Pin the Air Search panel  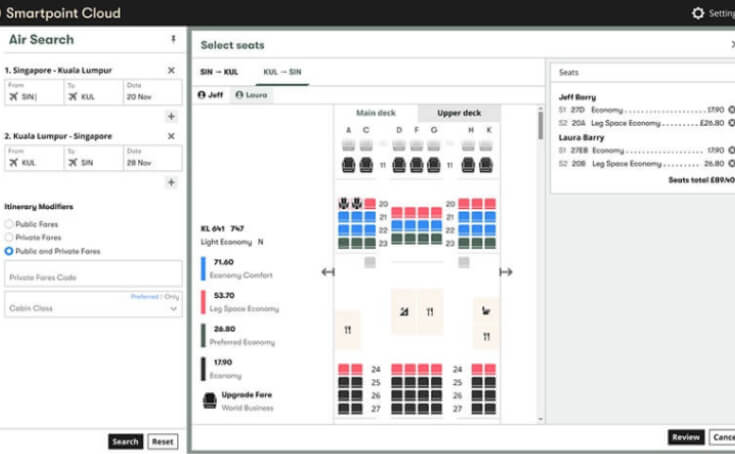coord(173,40)
